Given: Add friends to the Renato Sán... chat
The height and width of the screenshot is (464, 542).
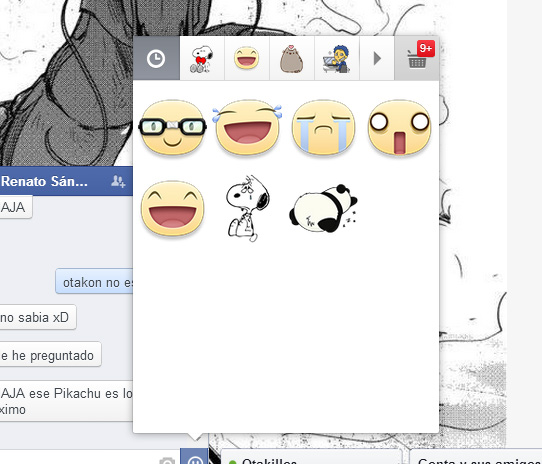Looking at the screenshot, I should point(118,181).
